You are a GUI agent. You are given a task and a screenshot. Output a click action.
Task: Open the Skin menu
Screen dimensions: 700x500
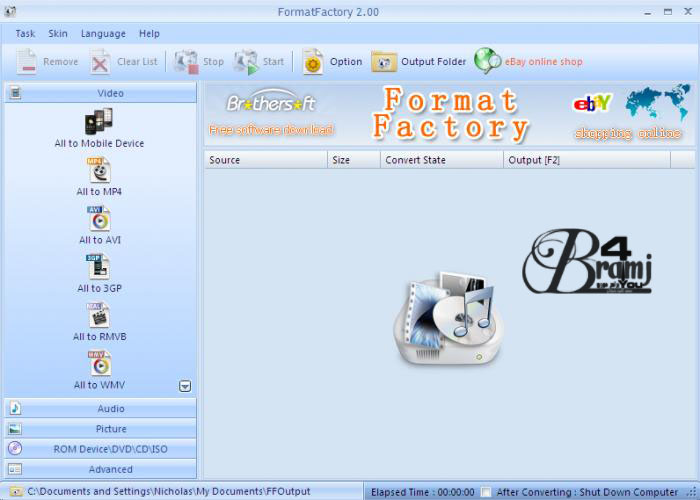tap(58, 33)
